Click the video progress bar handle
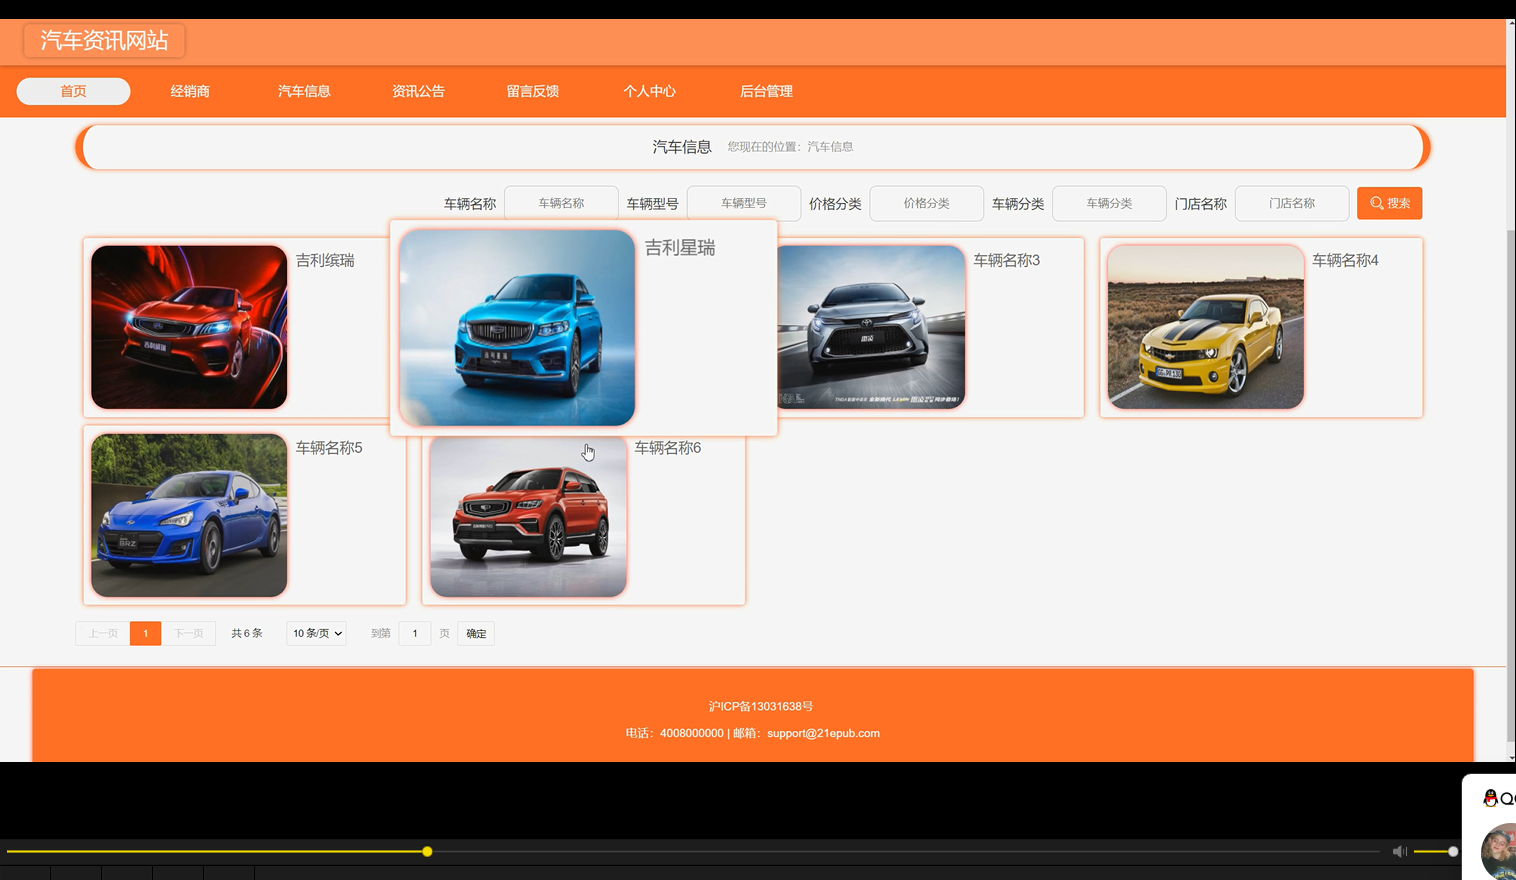Screen dimensions: 1516x880 click(427, 851)
